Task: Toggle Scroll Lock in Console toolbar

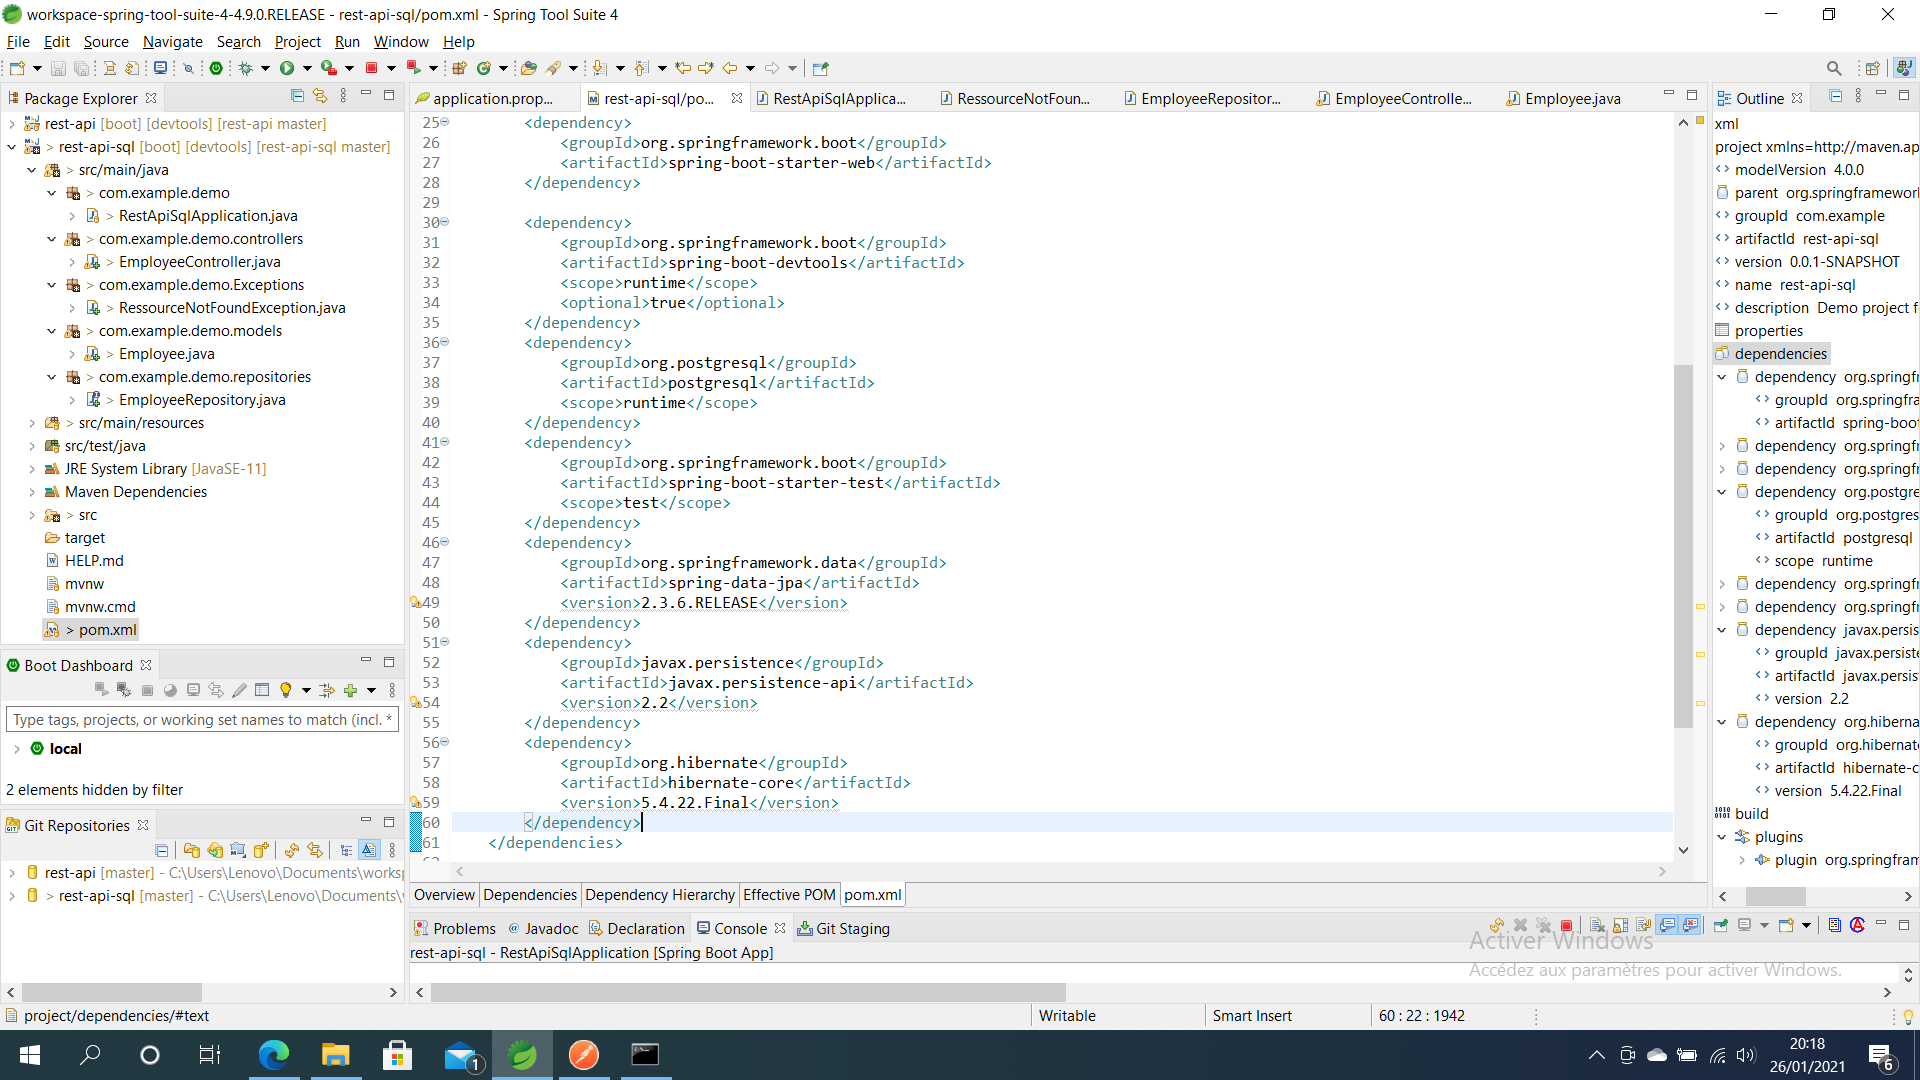Action: tap(1620, 926)
